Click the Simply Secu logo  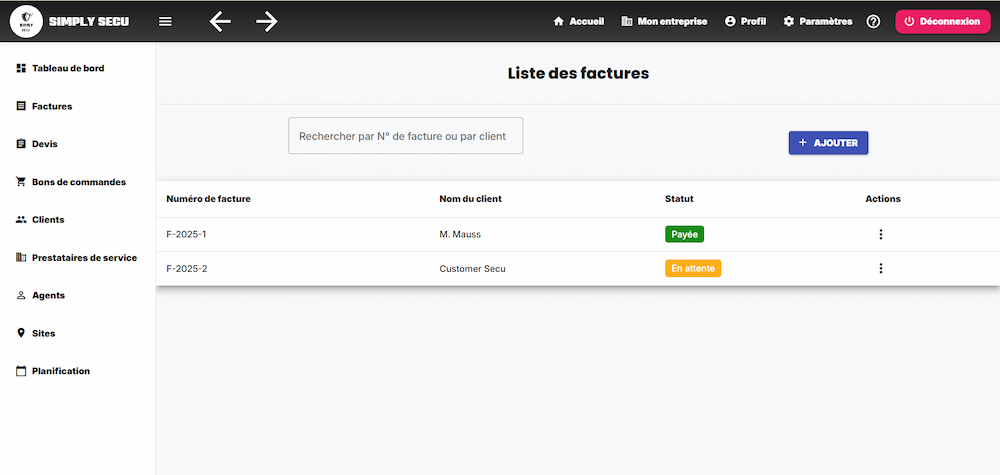26,21
